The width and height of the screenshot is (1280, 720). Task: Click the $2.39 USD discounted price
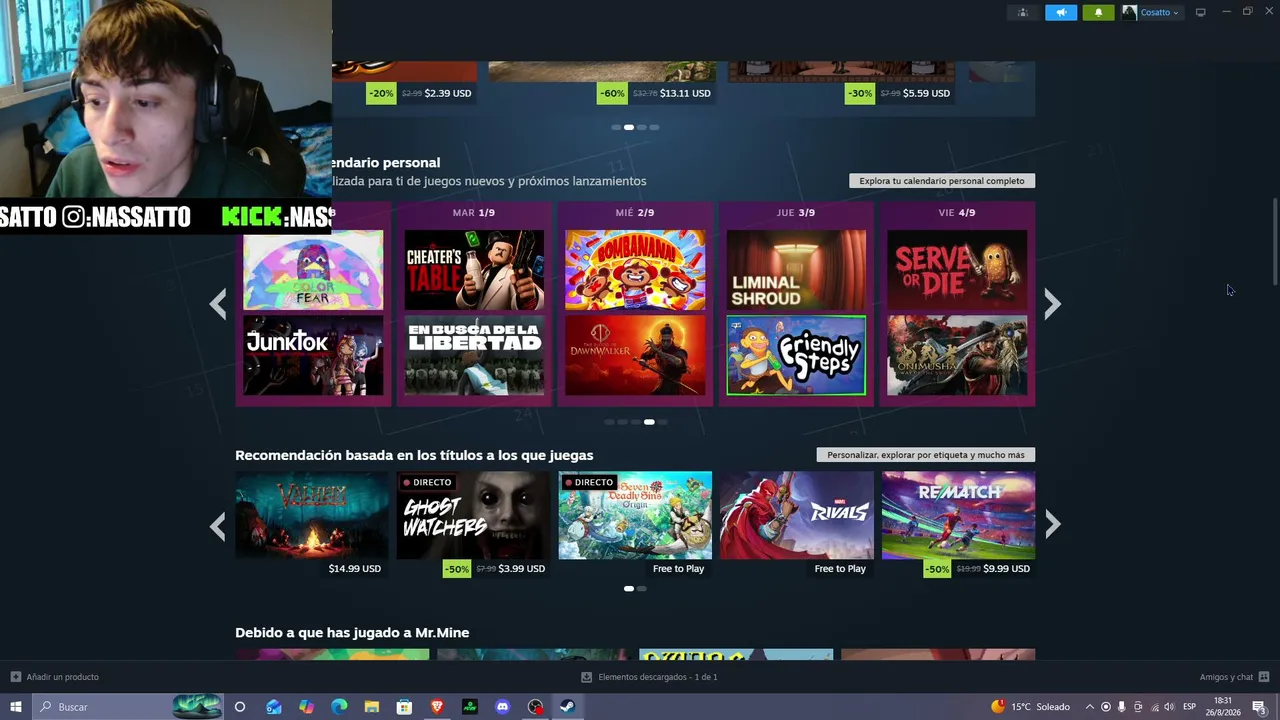coord(448,93)
